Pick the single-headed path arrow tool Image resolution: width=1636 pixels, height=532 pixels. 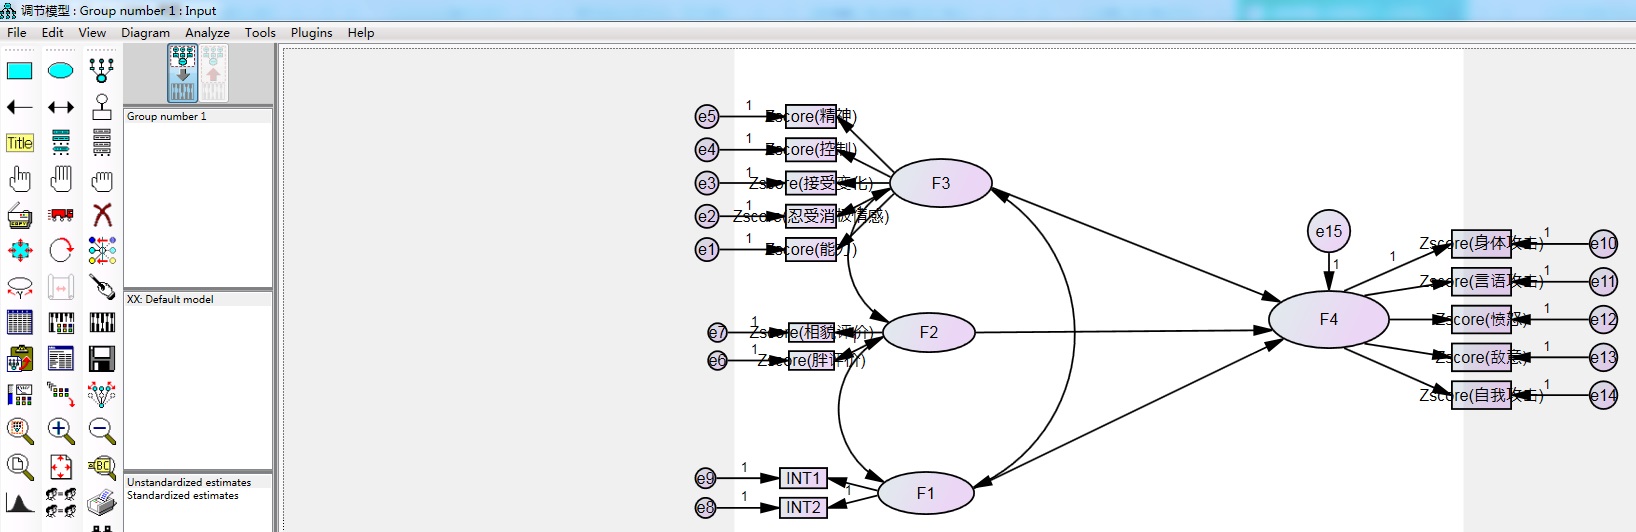tap(20, 107)
